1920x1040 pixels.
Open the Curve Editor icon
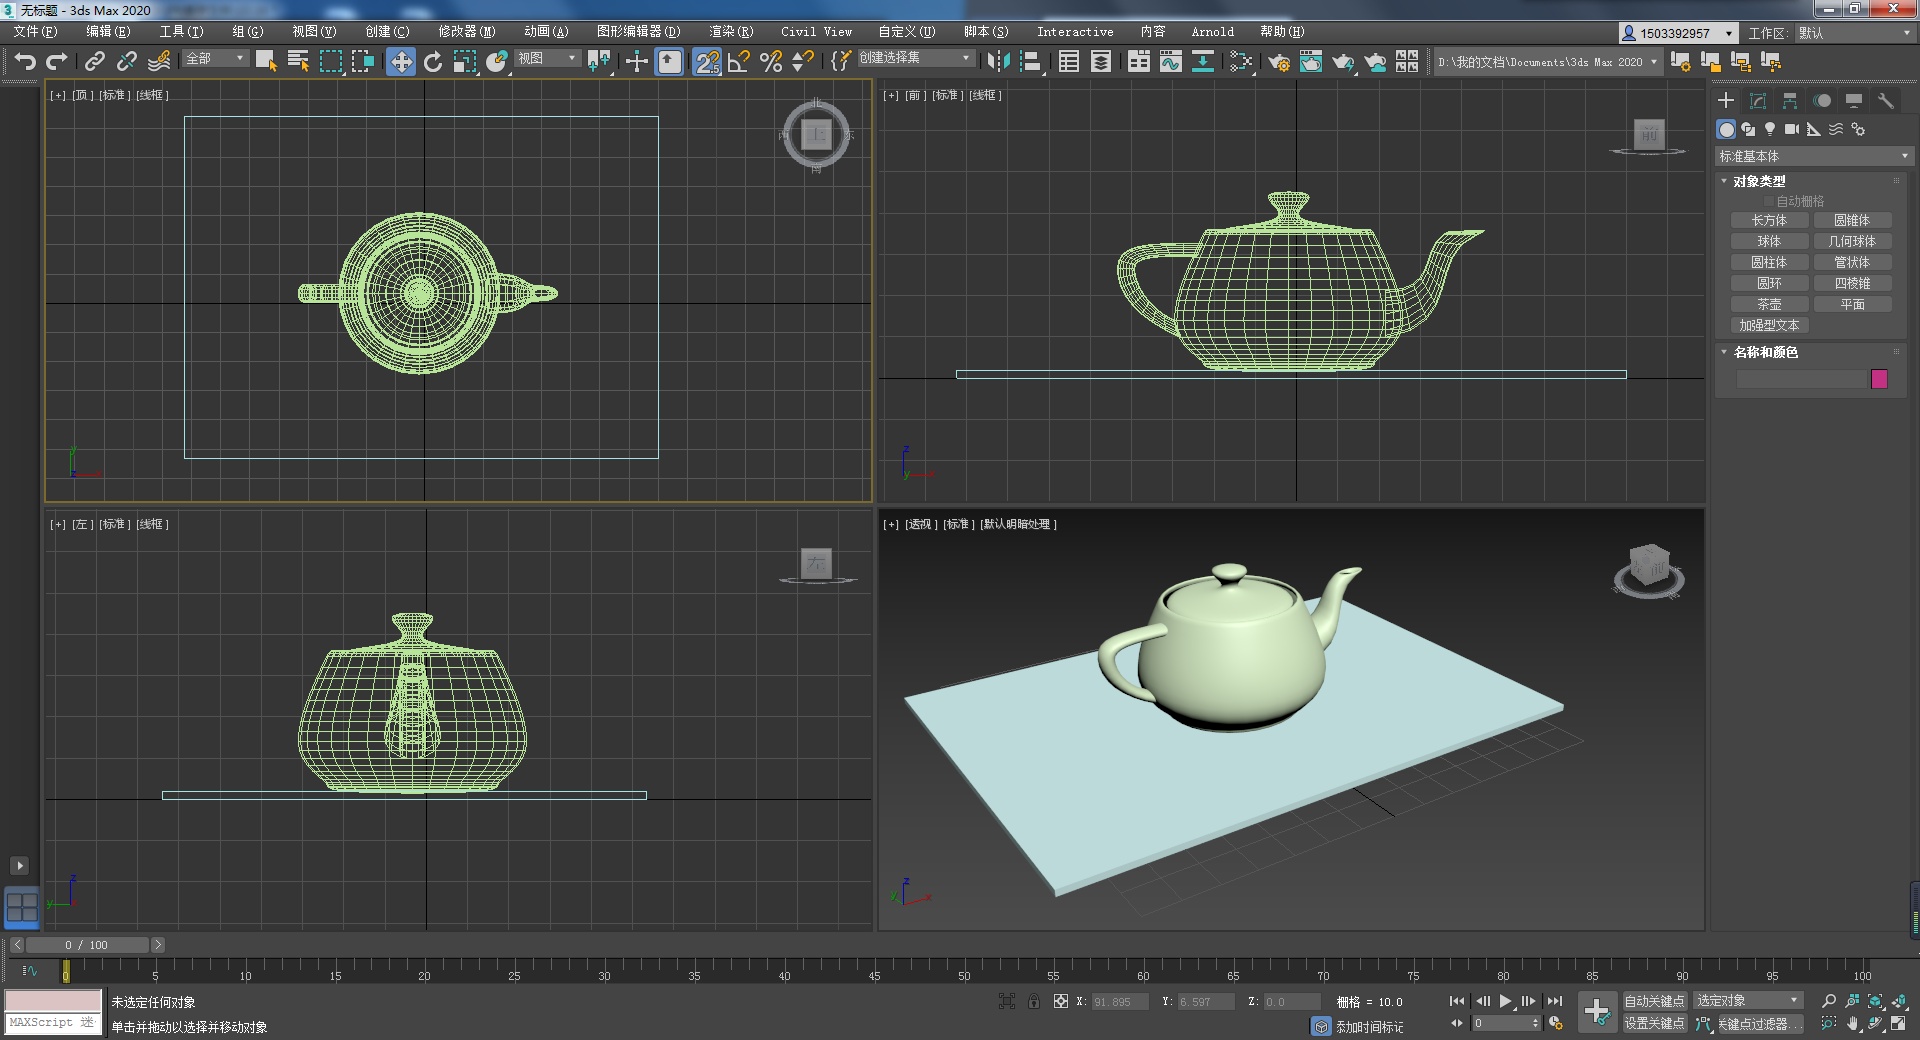point(1171,62)
